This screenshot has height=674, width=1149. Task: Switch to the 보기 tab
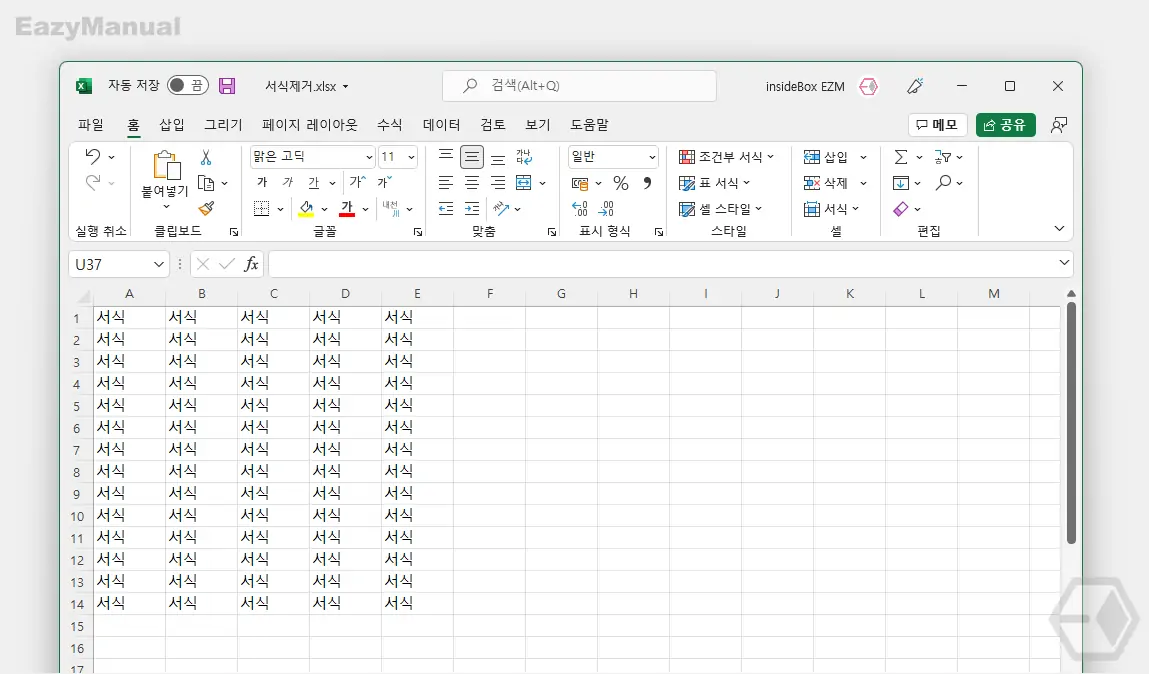[537, 125]
